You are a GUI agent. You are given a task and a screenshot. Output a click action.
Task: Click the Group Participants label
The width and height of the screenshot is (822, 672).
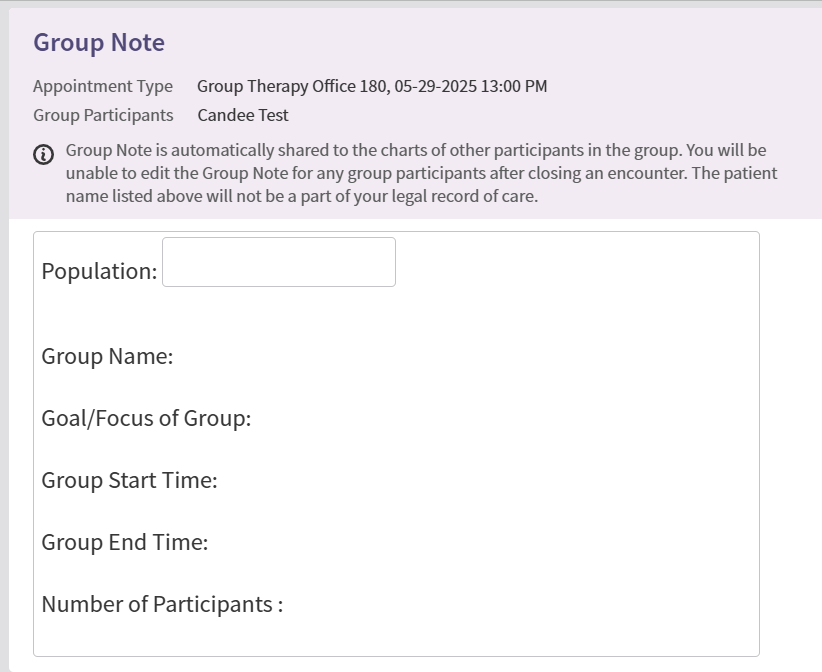click(x=103, y=115)
